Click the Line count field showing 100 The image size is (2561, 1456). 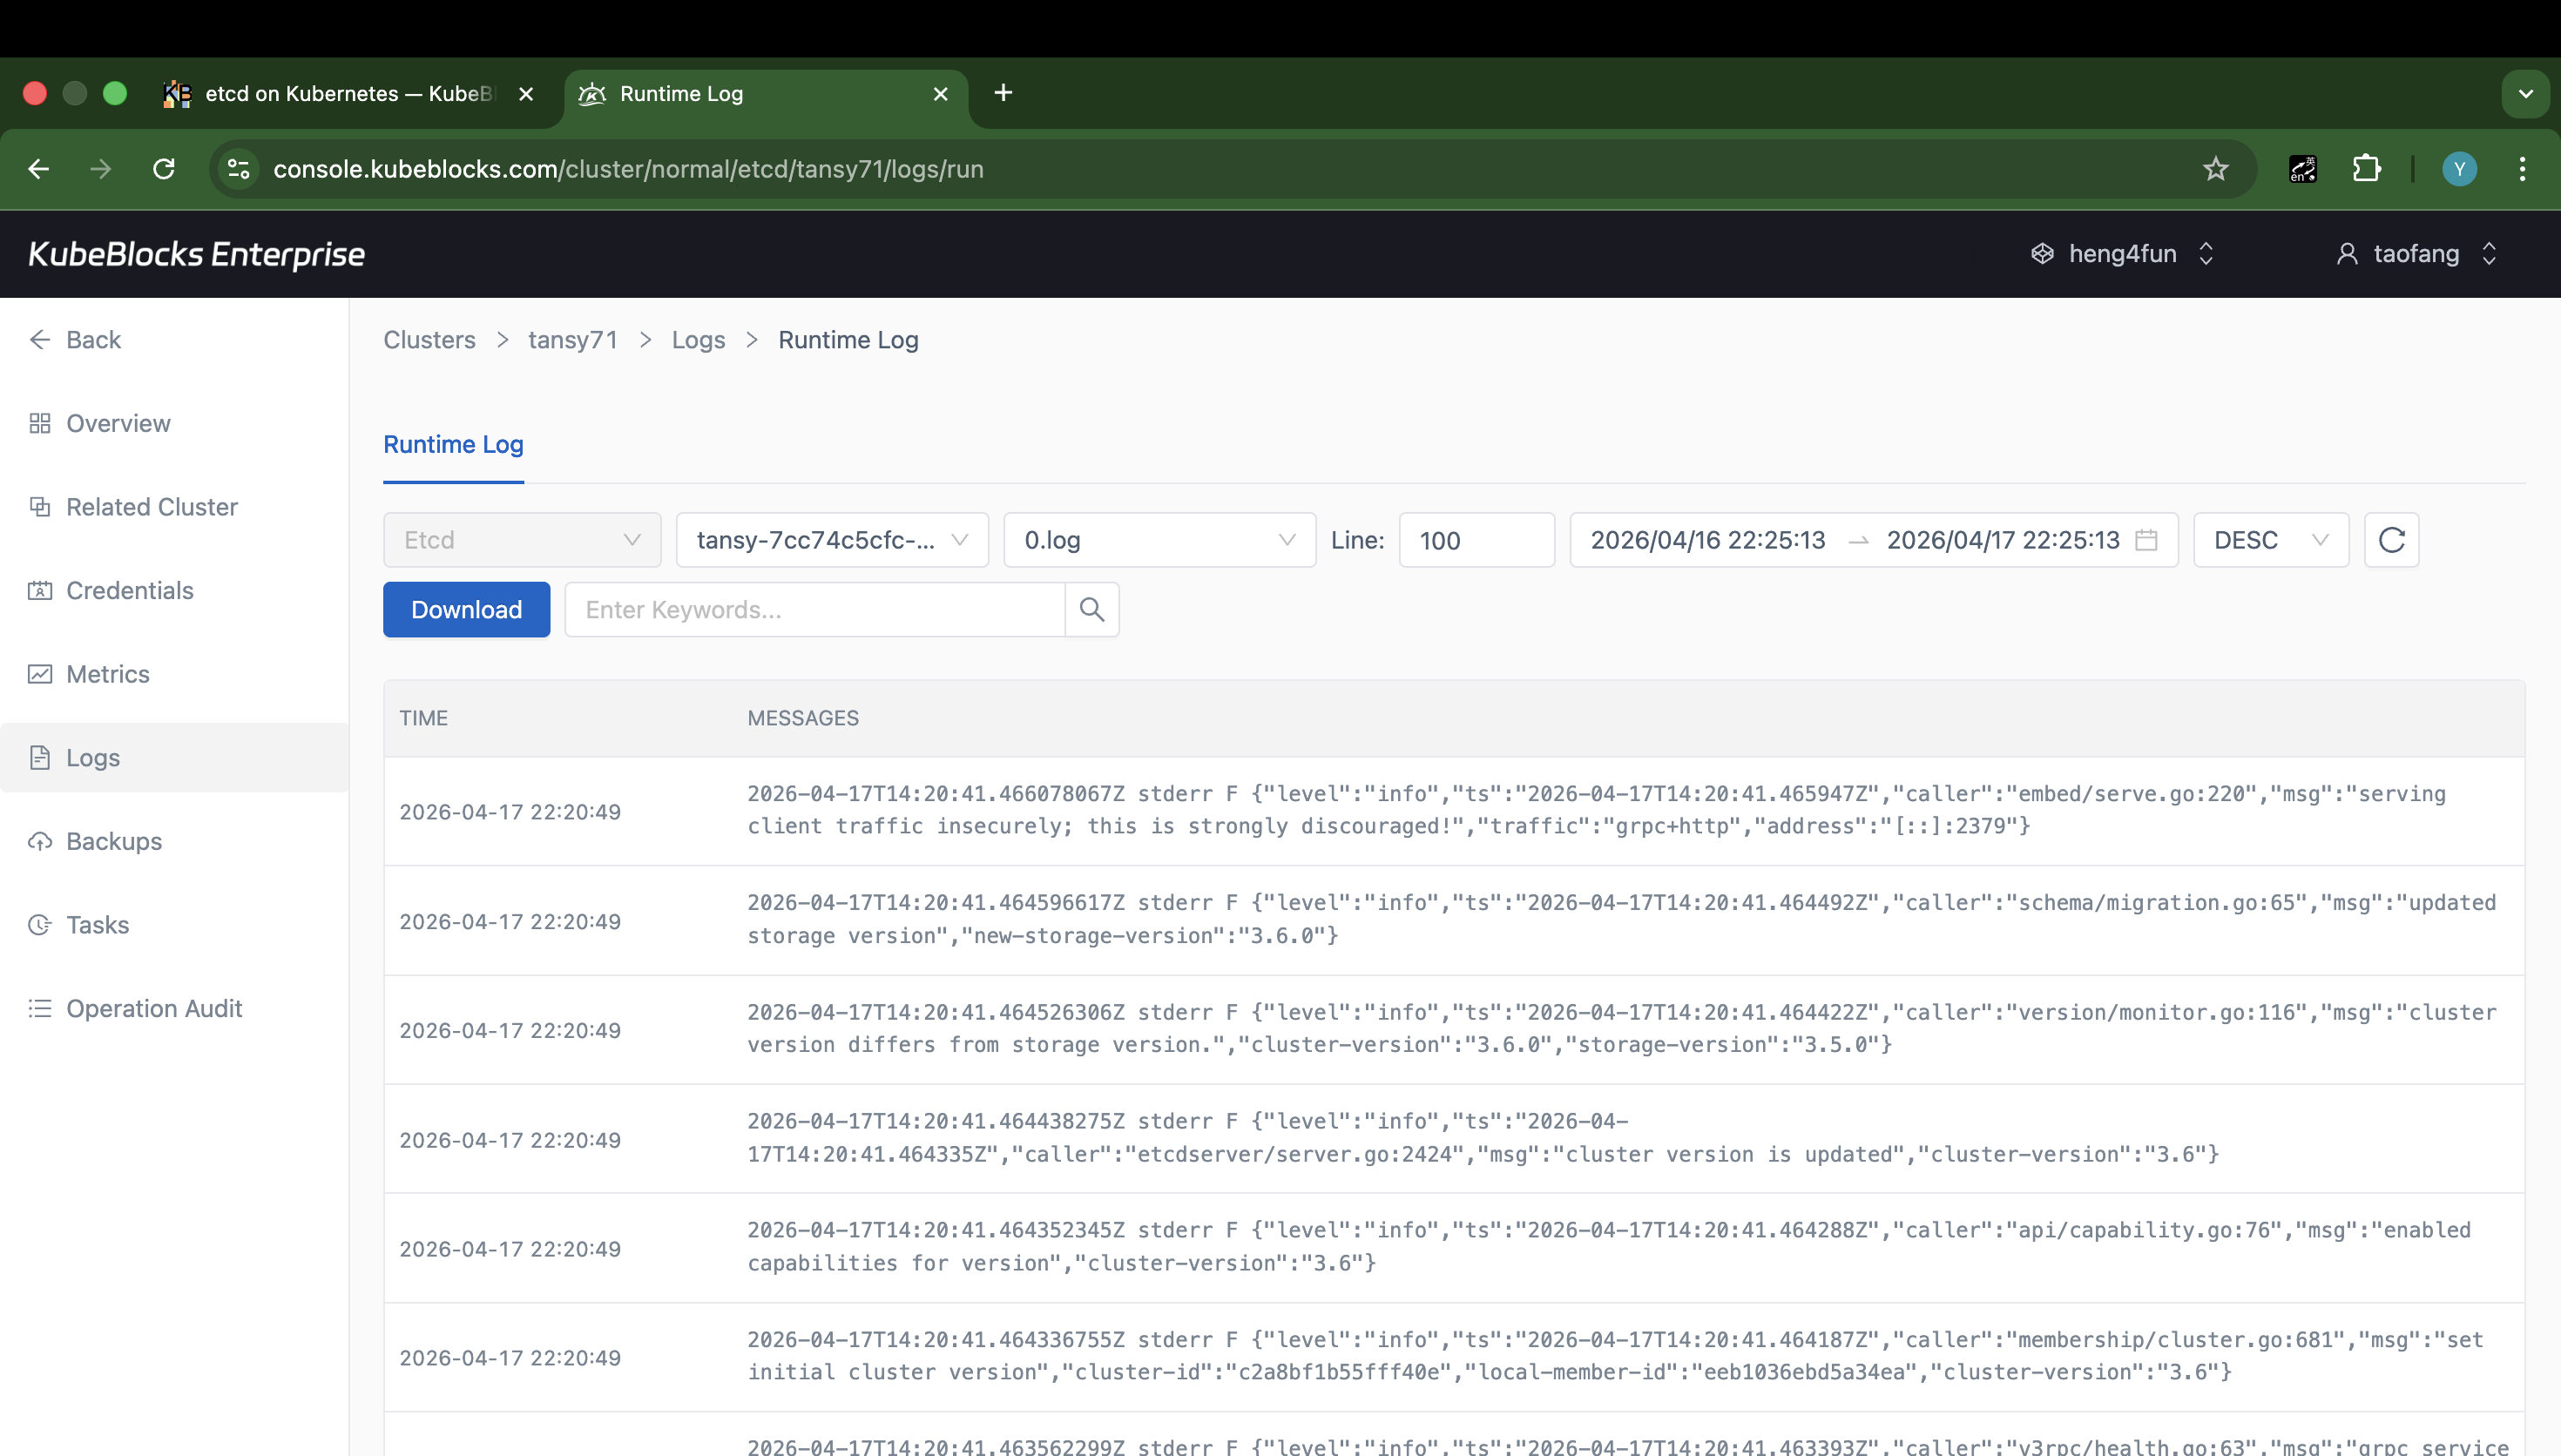(1476, 540)
